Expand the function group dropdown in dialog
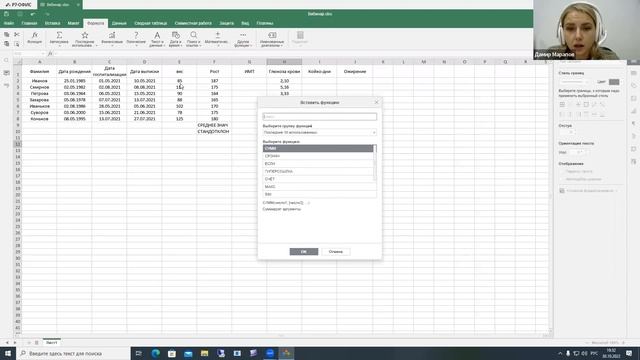 pos(373,133)
